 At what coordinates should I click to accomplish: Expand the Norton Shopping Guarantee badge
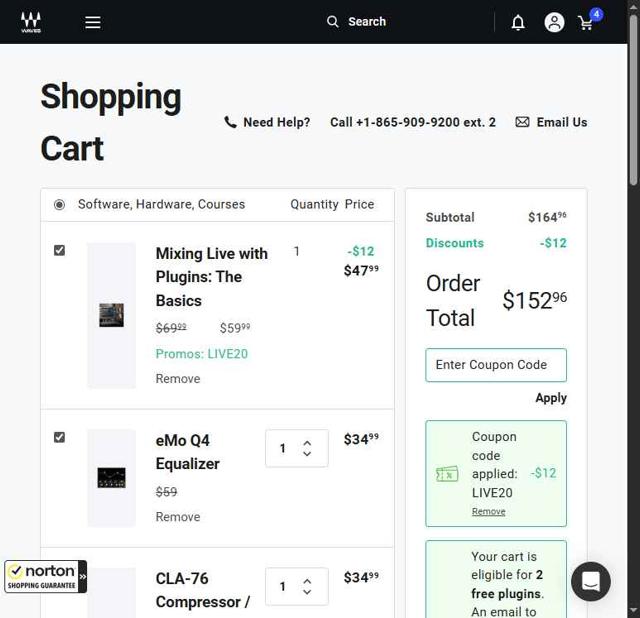(x=82, y=576)
